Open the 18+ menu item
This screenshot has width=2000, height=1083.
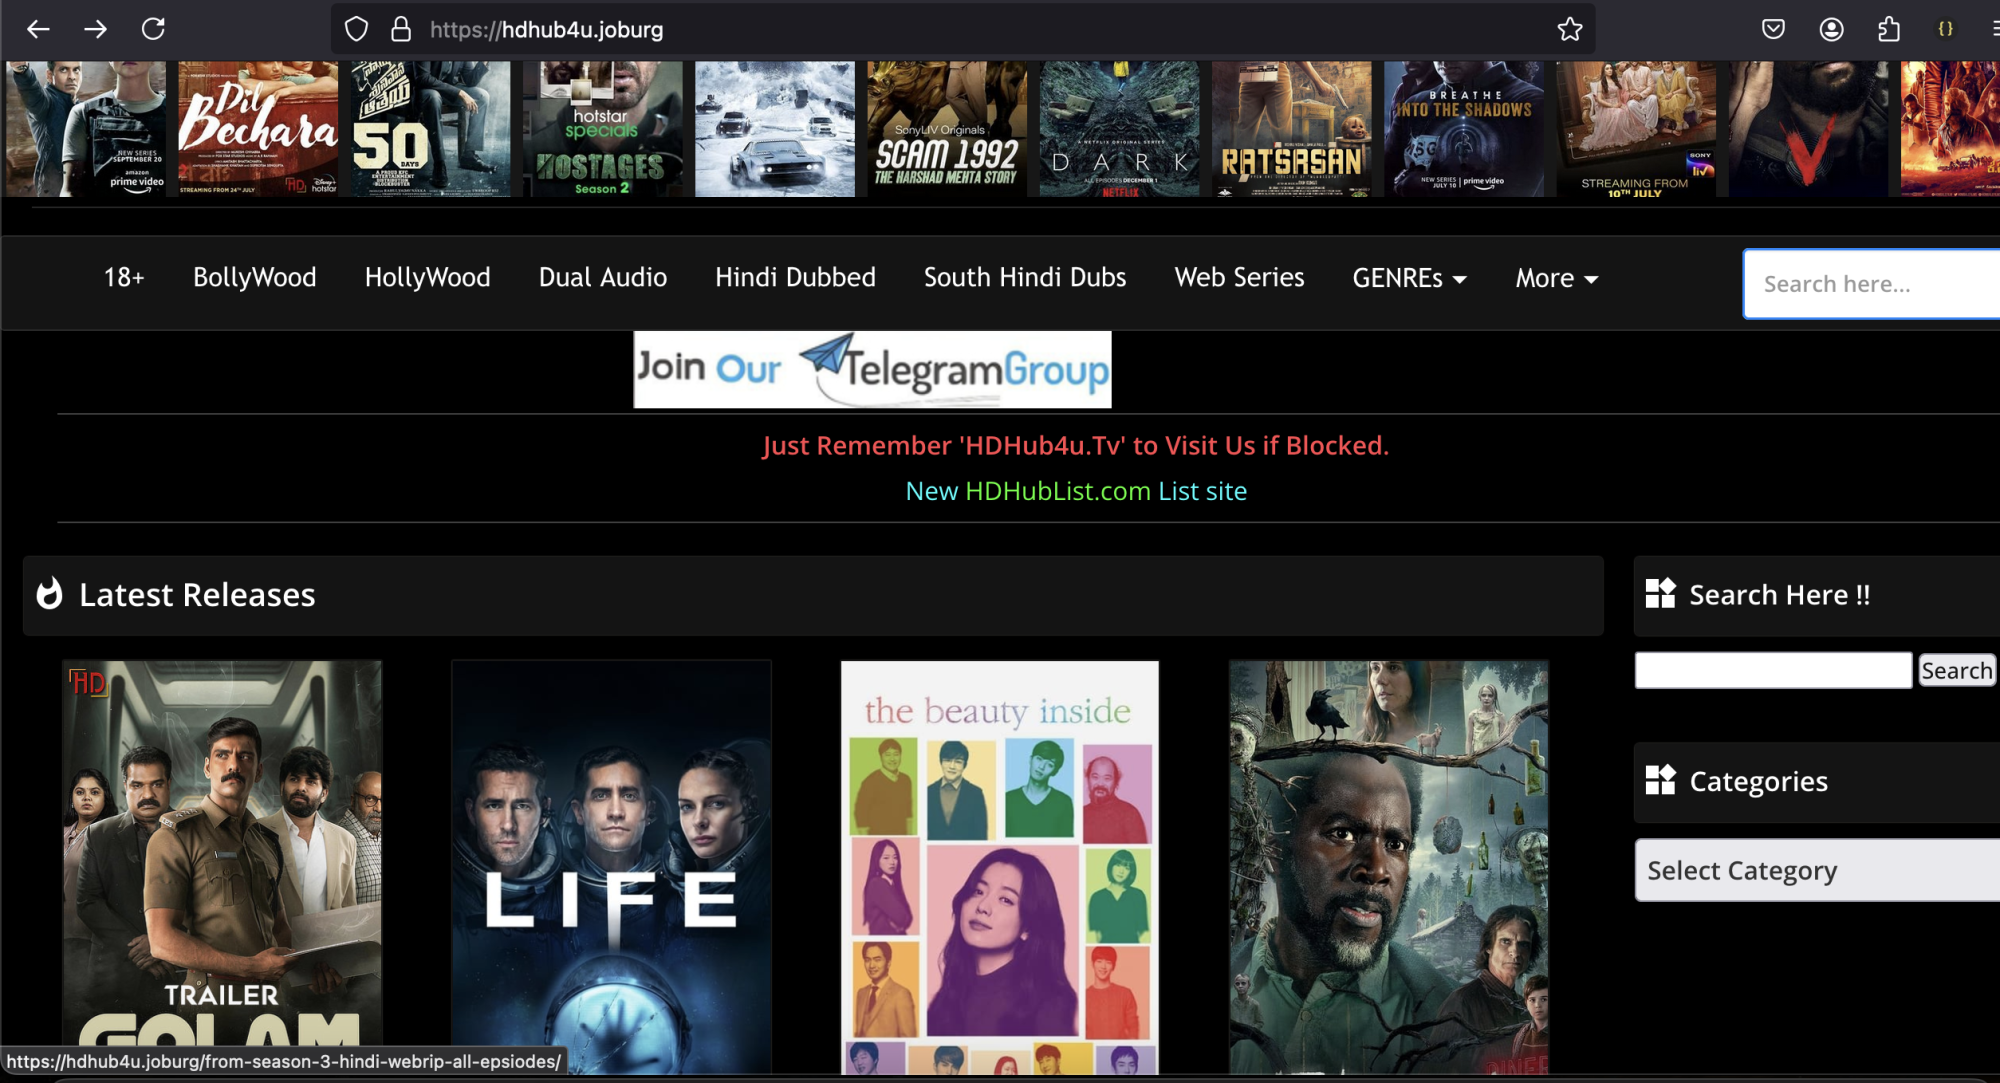(124, 277)
